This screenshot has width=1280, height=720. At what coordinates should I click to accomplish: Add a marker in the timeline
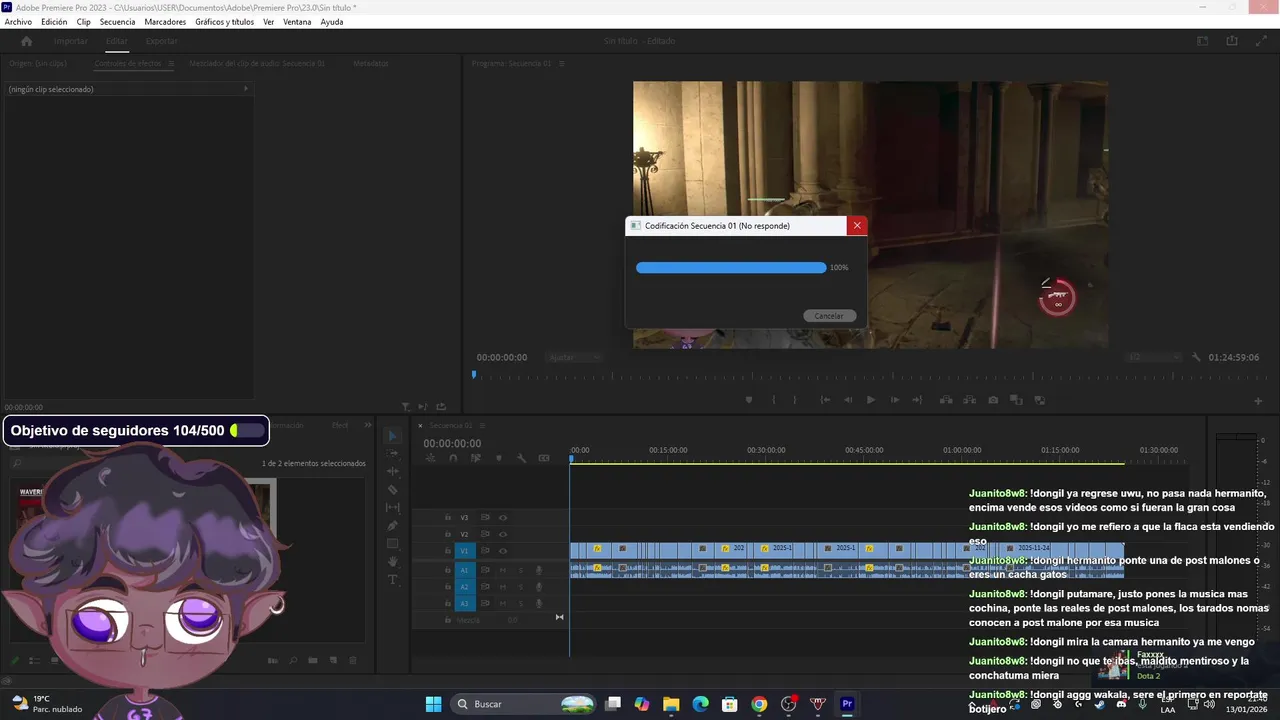[498, 458]
